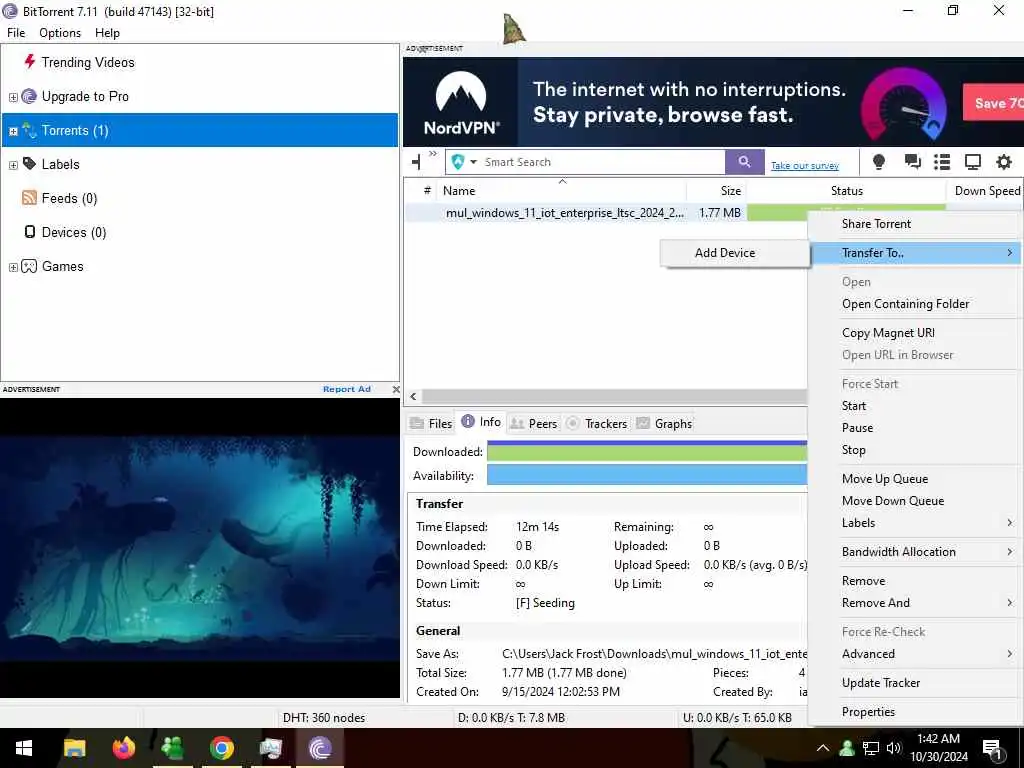Switch to the Peers tab
The height and width of the screenshot is (768, 1024).
(534, 423)
